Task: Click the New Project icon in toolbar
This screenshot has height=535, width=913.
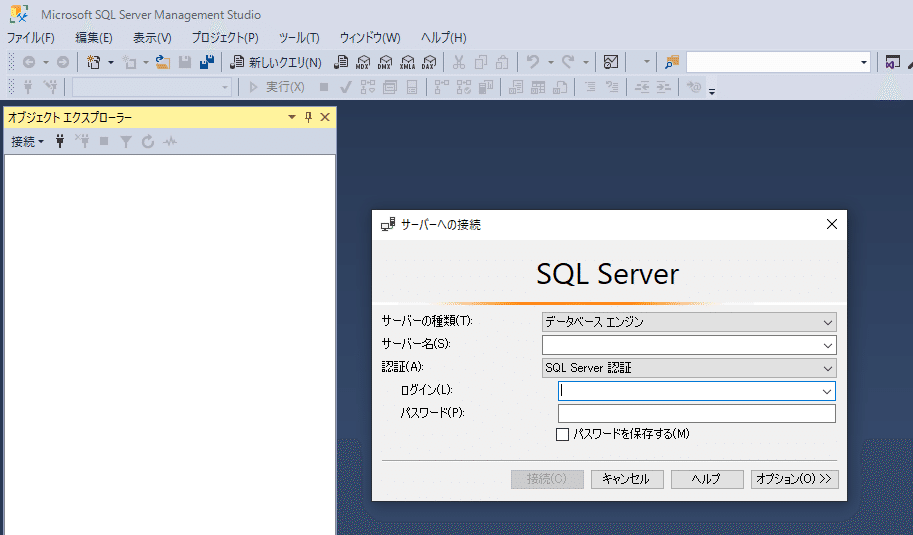Action: pos(93,62)
